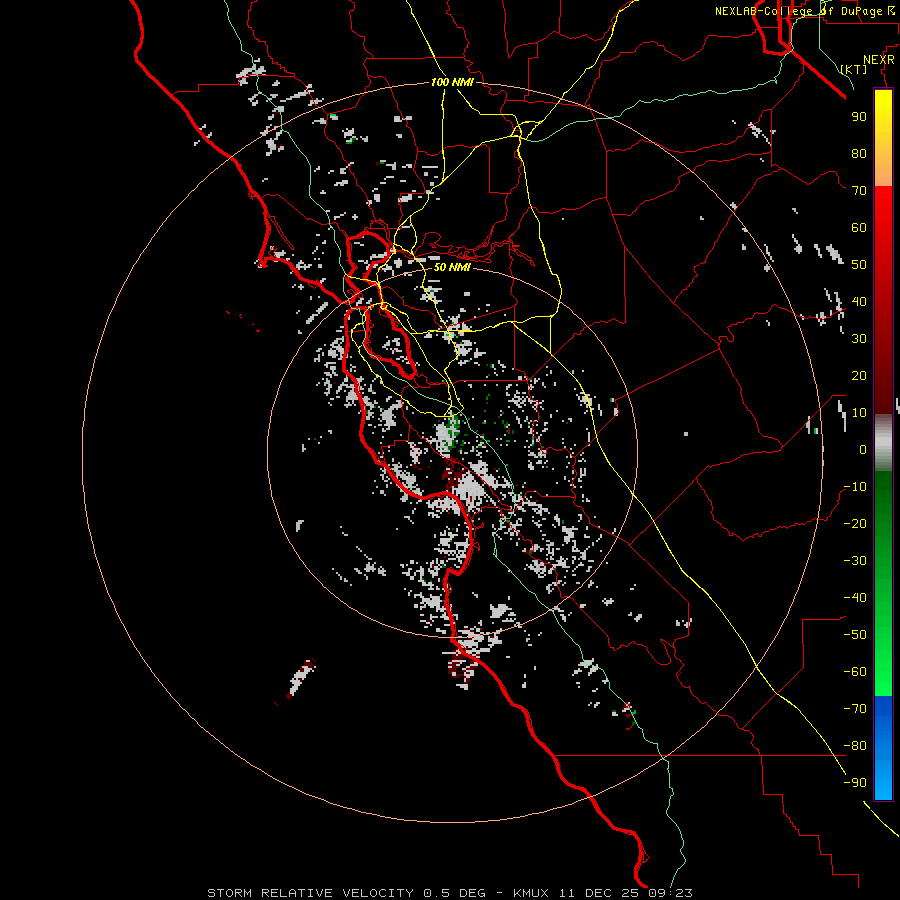This screenshot has height=900, width=900.
Task: Click the [KT] units label
Action: tap(853, 69)
